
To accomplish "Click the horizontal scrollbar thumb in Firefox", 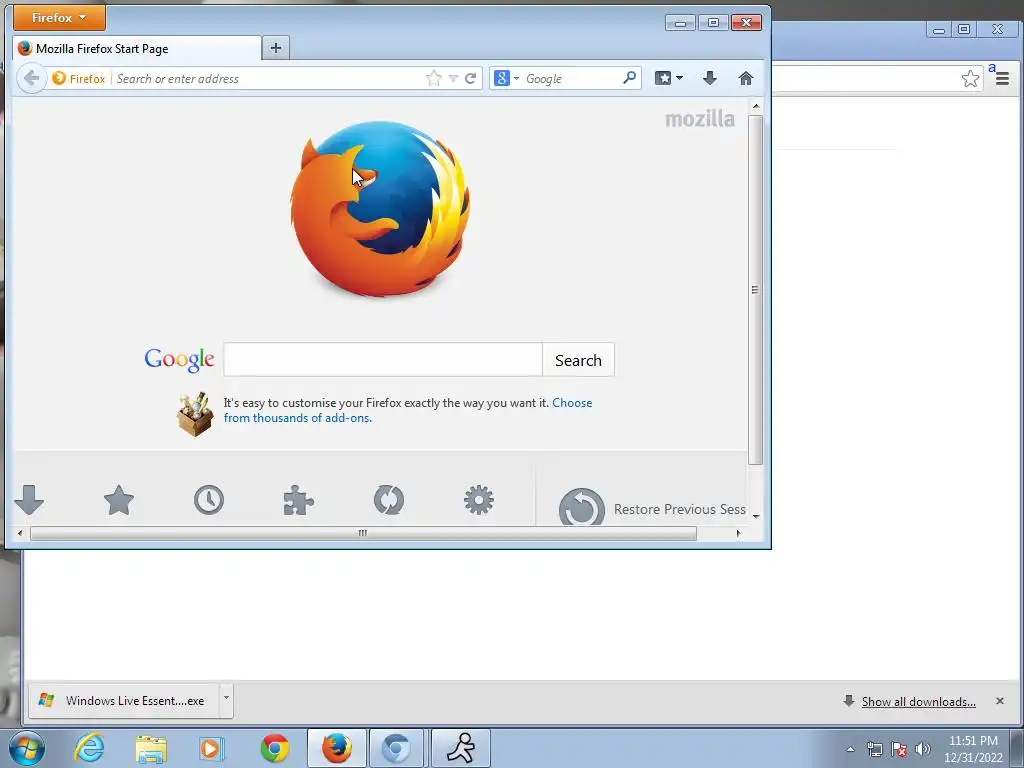I will click(x=363, y=533).
